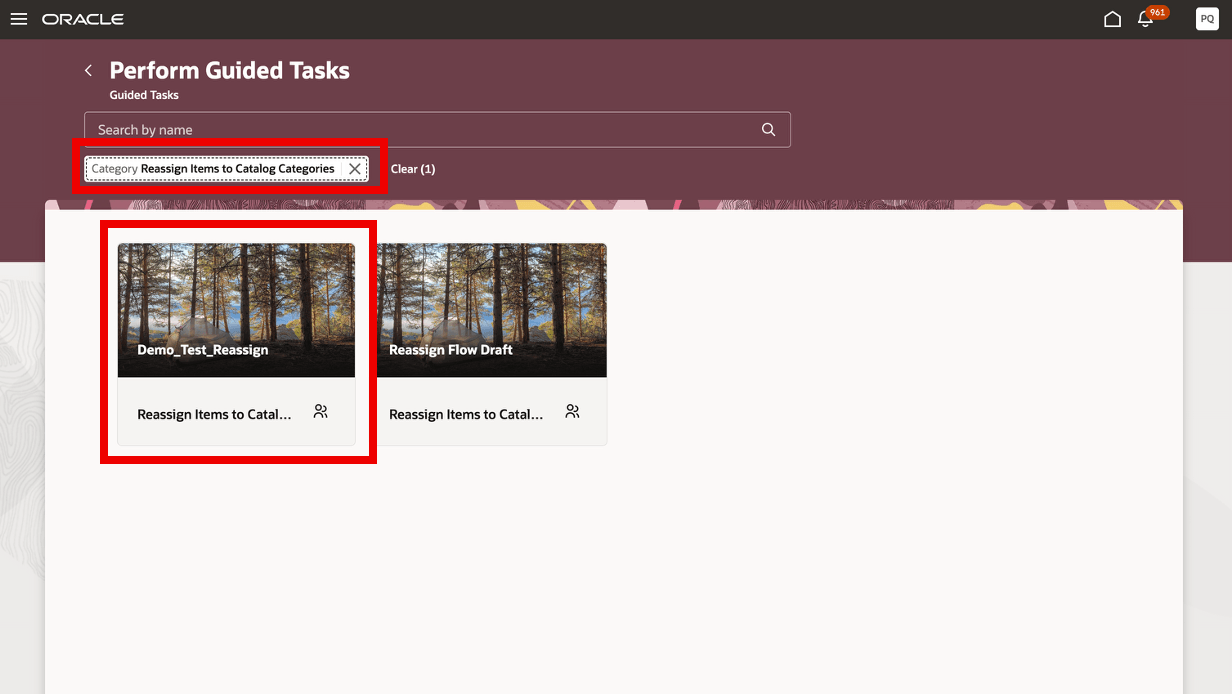Click the Oracle logo
Screen dimensions: 1232x694
click(x=84, y=18)
